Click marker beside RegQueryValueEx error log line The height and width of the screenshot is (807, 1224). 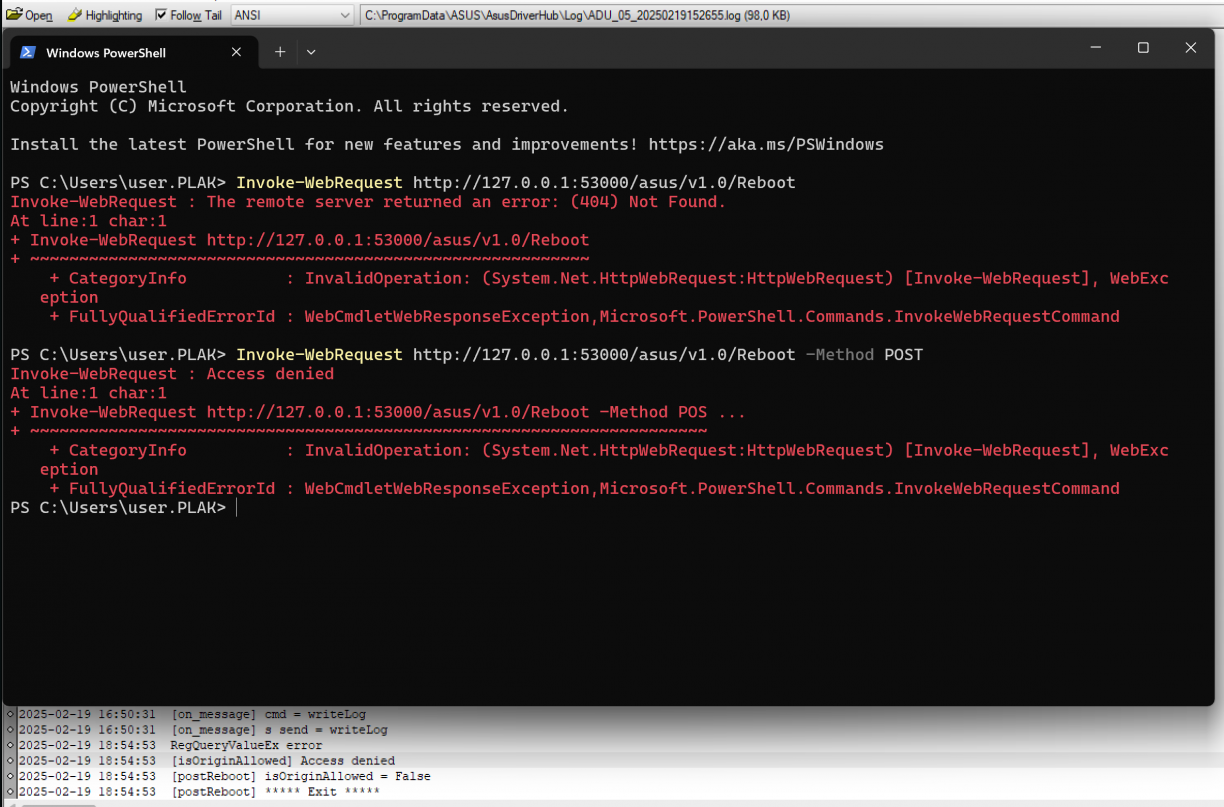click(x=11, y=745)
